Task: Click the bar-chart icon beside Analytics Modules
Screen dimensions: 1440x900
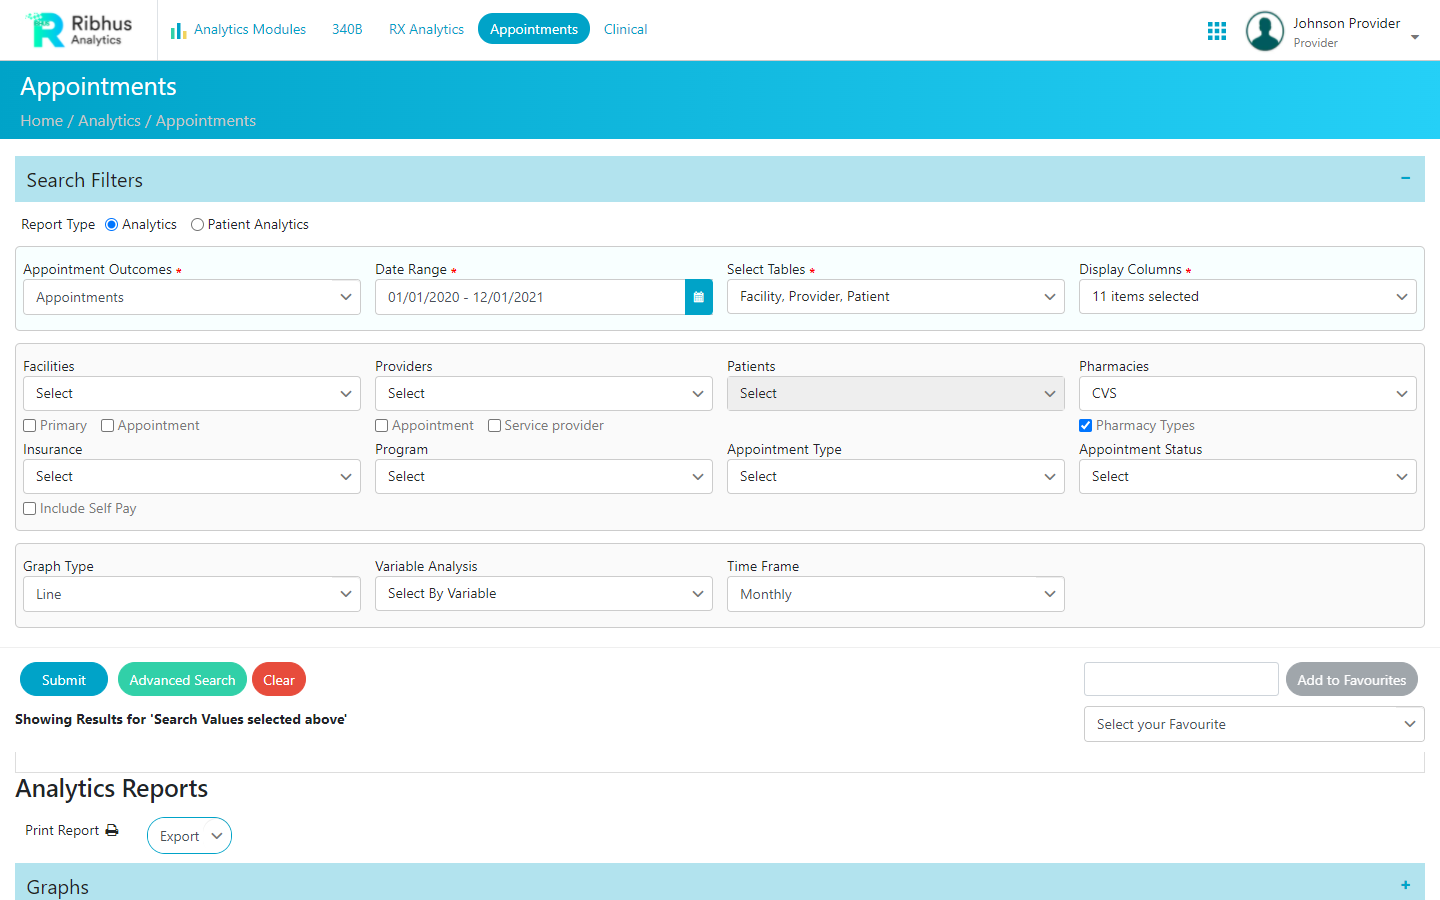Action: click(177, 30)
